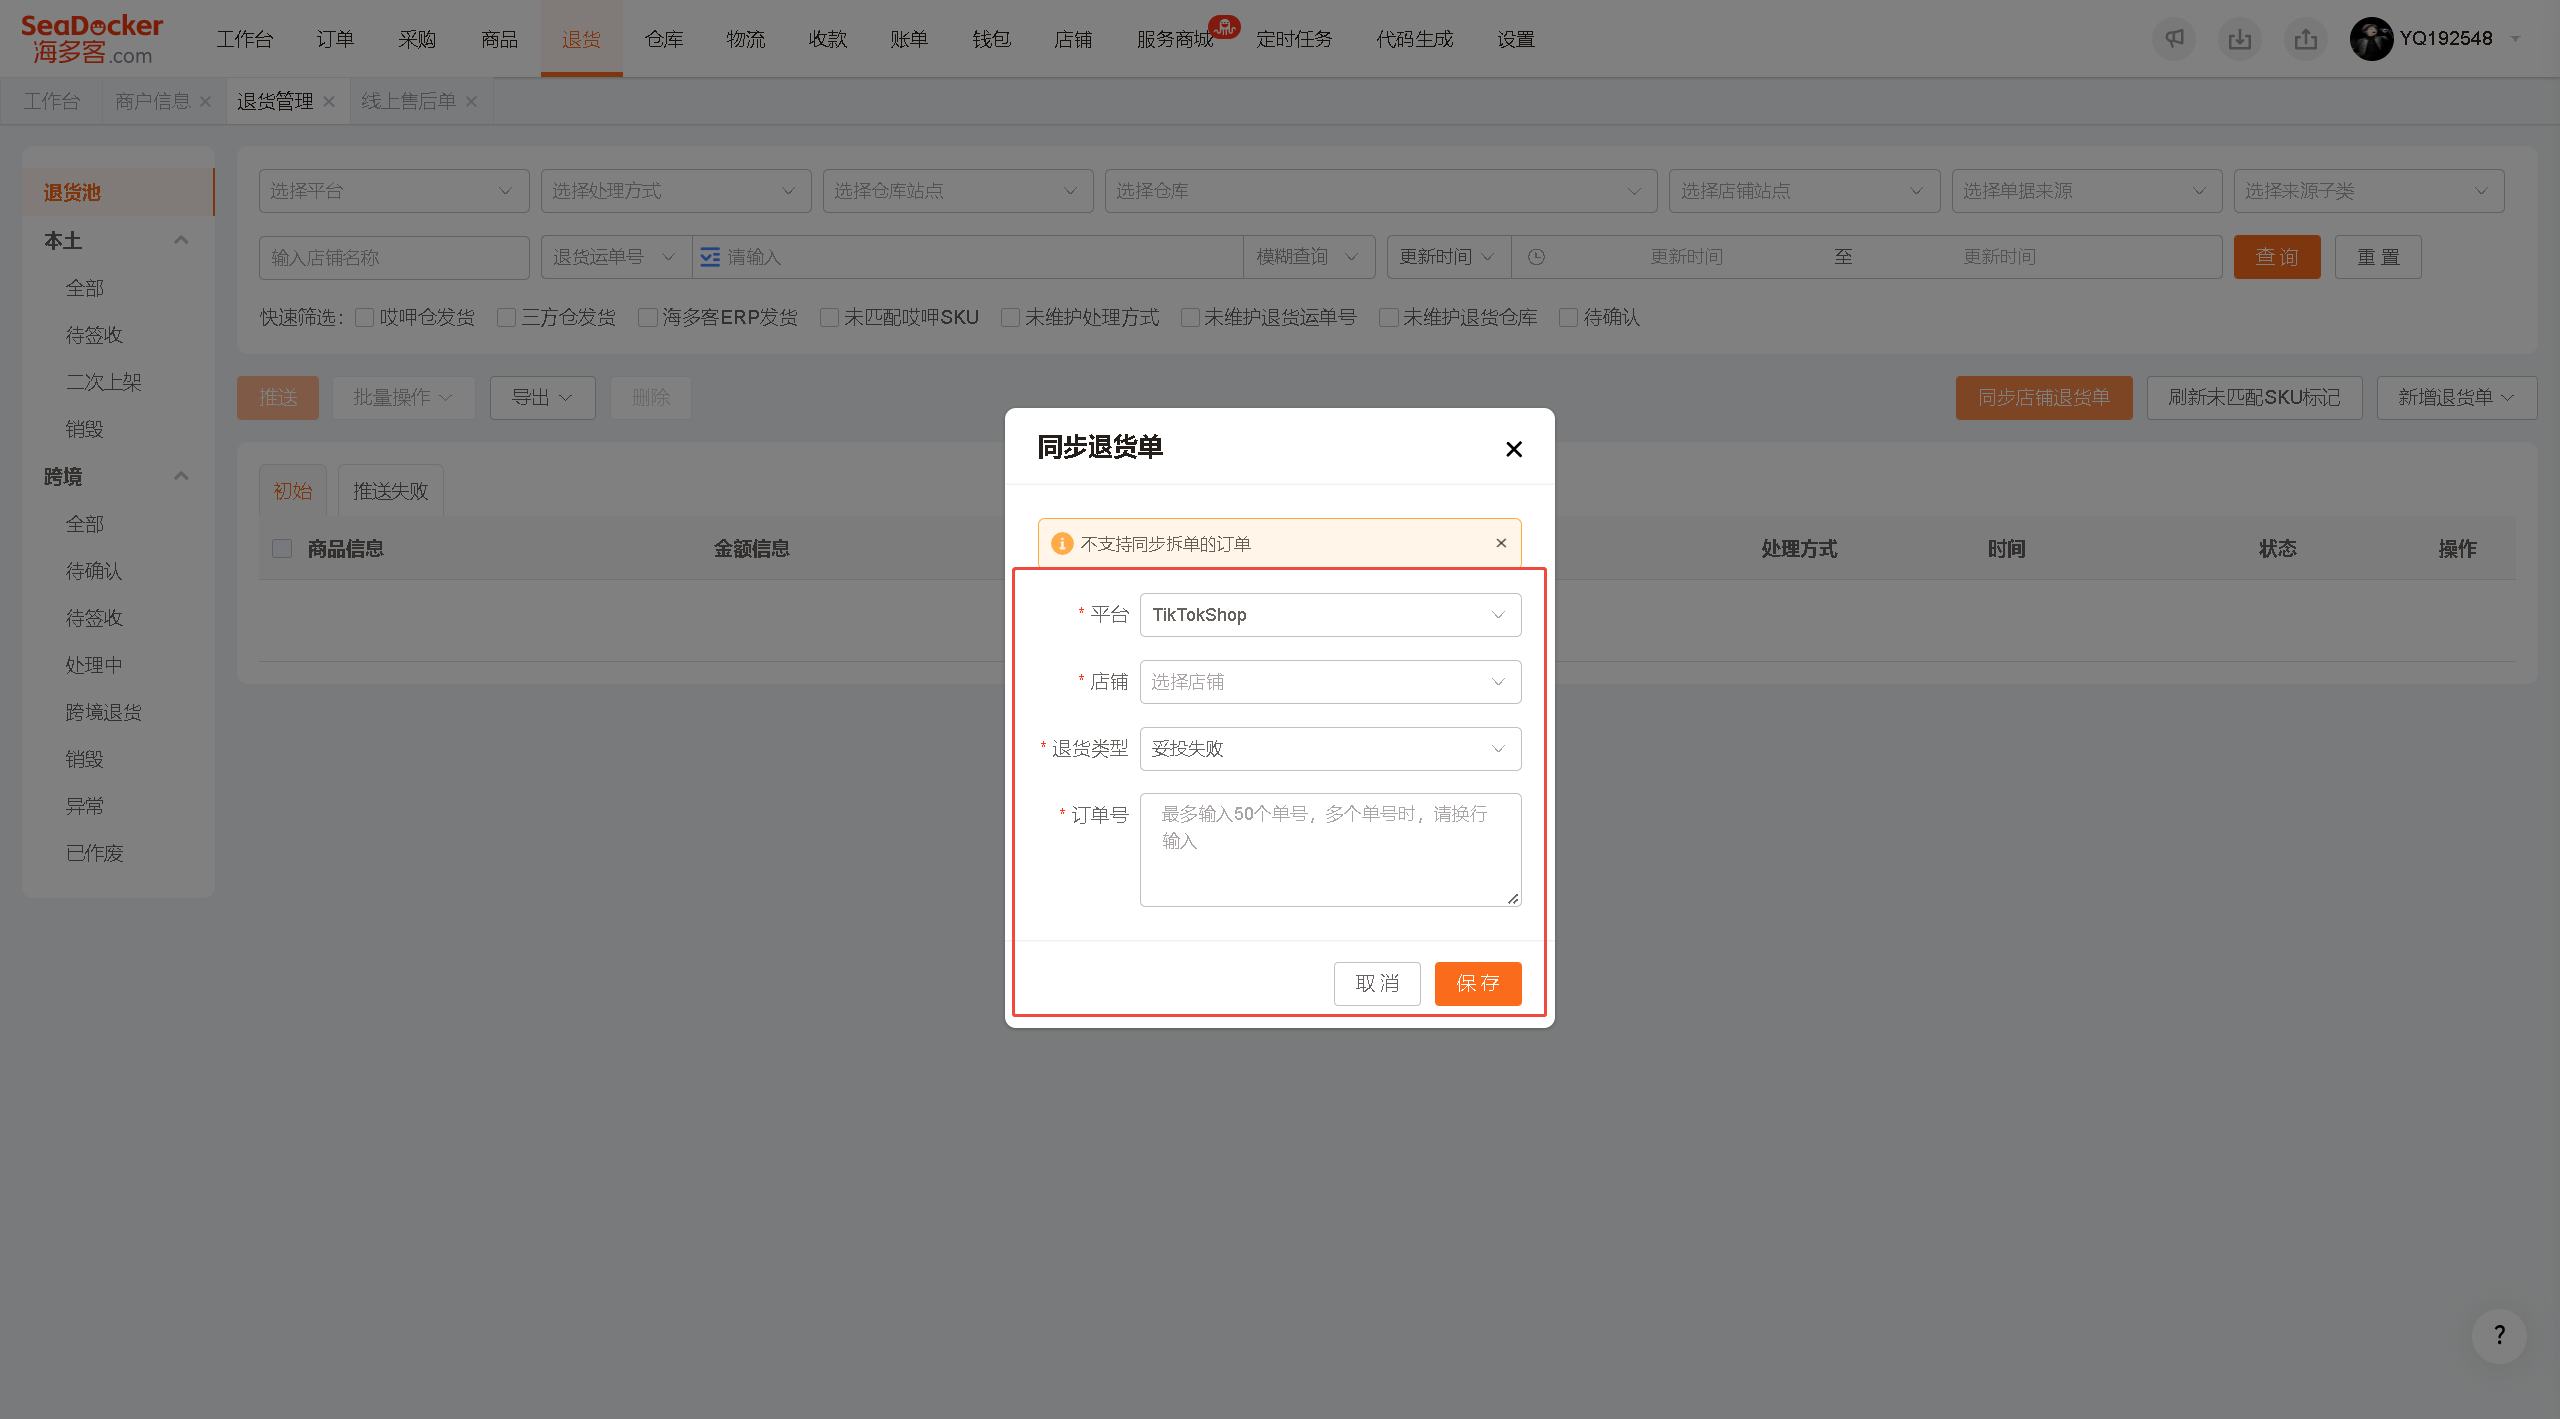The width and height of the screenshot is (2560, 1419).
Task: Open the 批量操作 dropdown button
Action: [403, 398]
